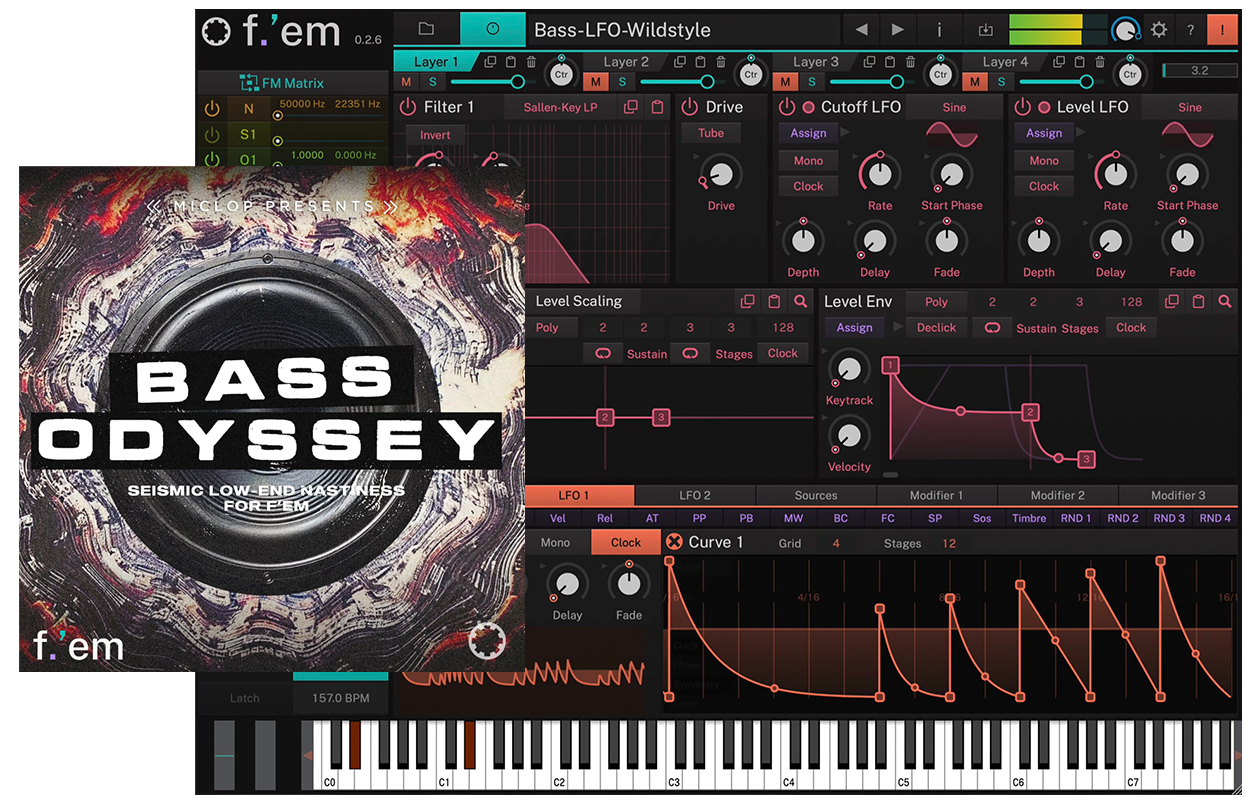The height and width of the screenshot is (800, 1251).
Task: Toggle the Level Env sustain loop icon
Action: 991,327
